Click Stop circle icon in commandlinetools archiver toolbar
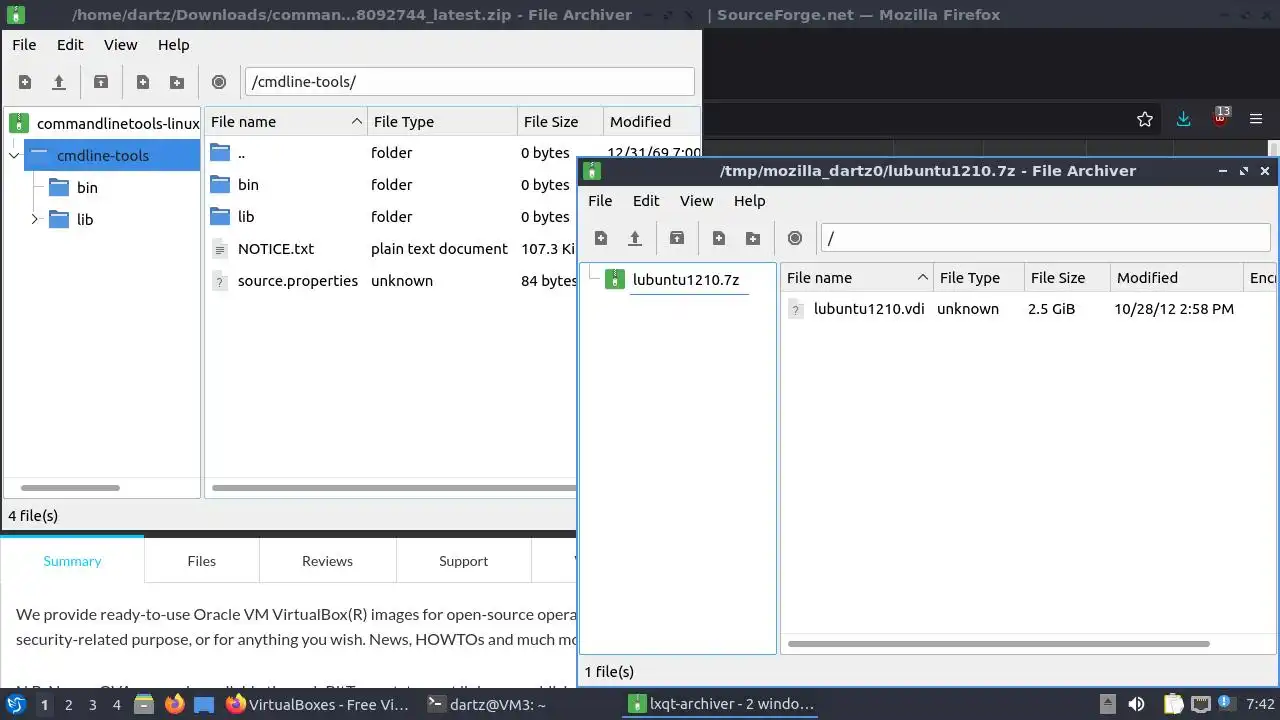 click(219, 82)
